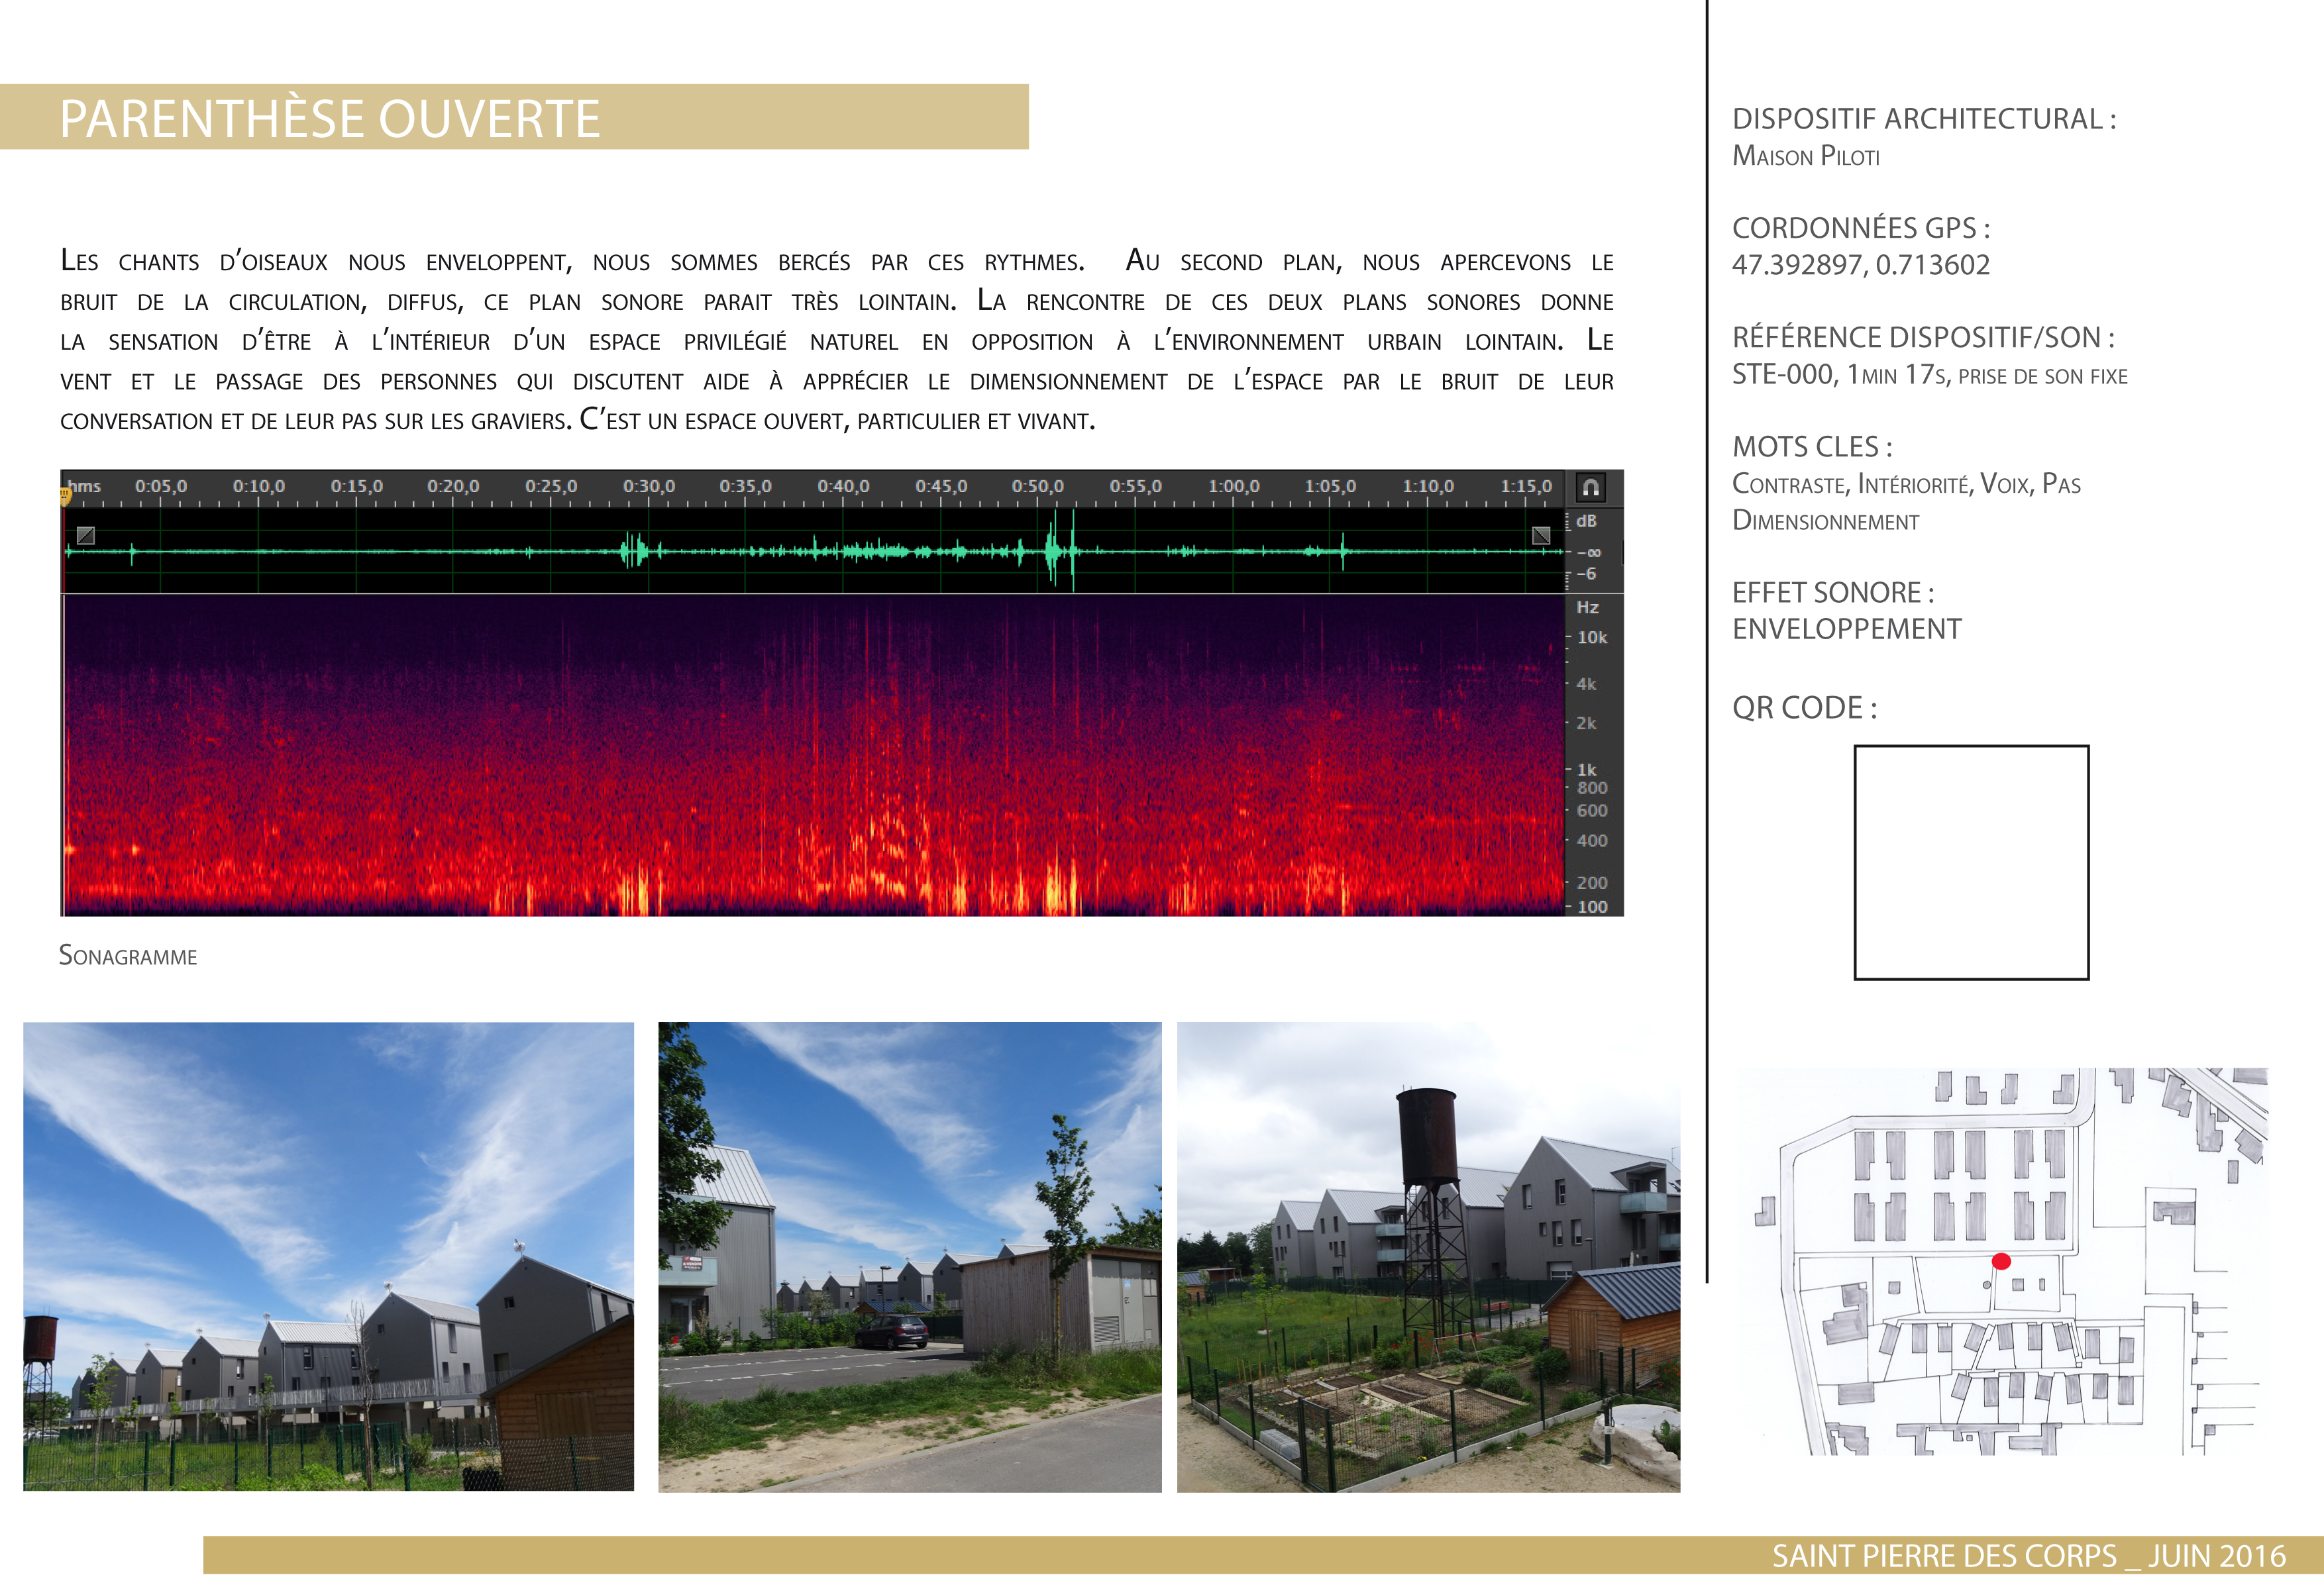Viewport: 2324px width, 1581px height.
Task: Click the 0:50,0 mark on the time ruler
Action: (x=1038, y=486)
